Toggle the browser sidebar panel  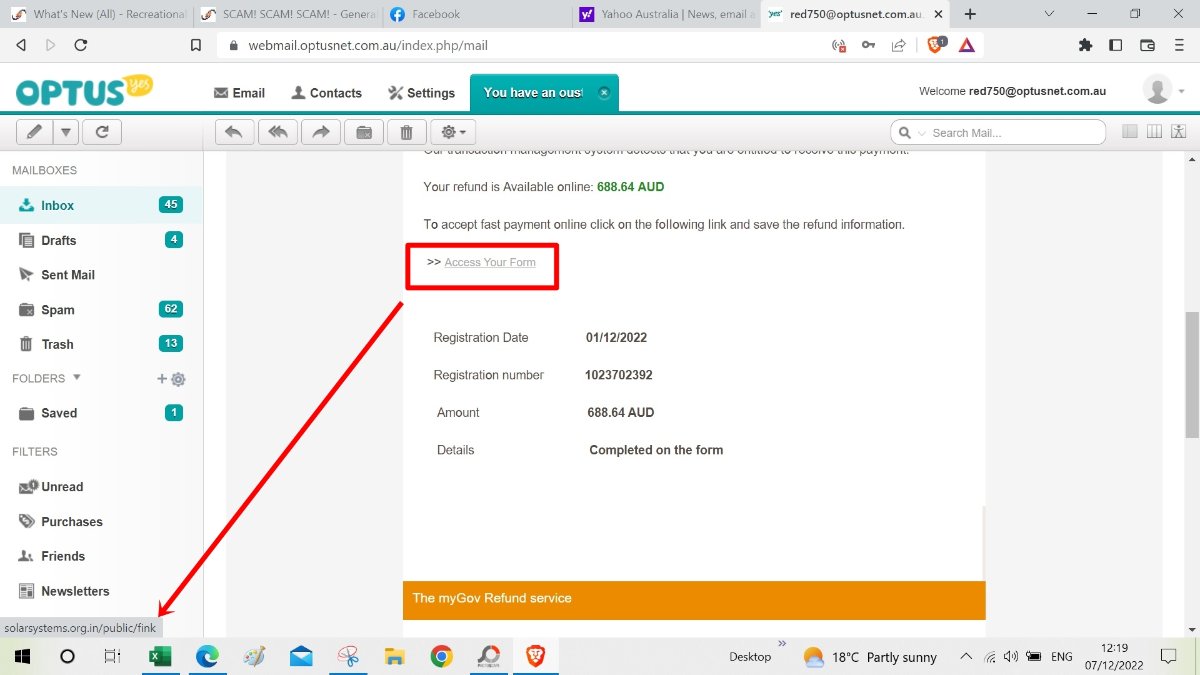1116,45
